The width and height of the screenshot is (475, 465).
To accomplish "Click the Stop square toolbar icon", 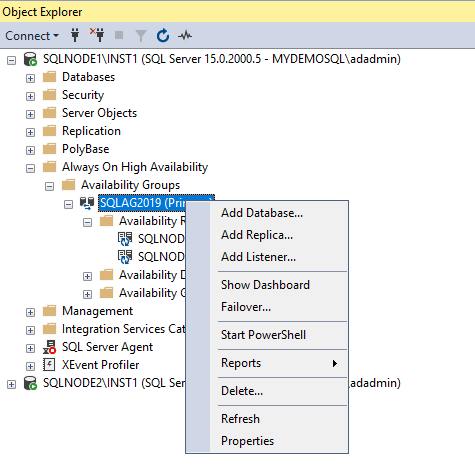I will coord(119,35).
